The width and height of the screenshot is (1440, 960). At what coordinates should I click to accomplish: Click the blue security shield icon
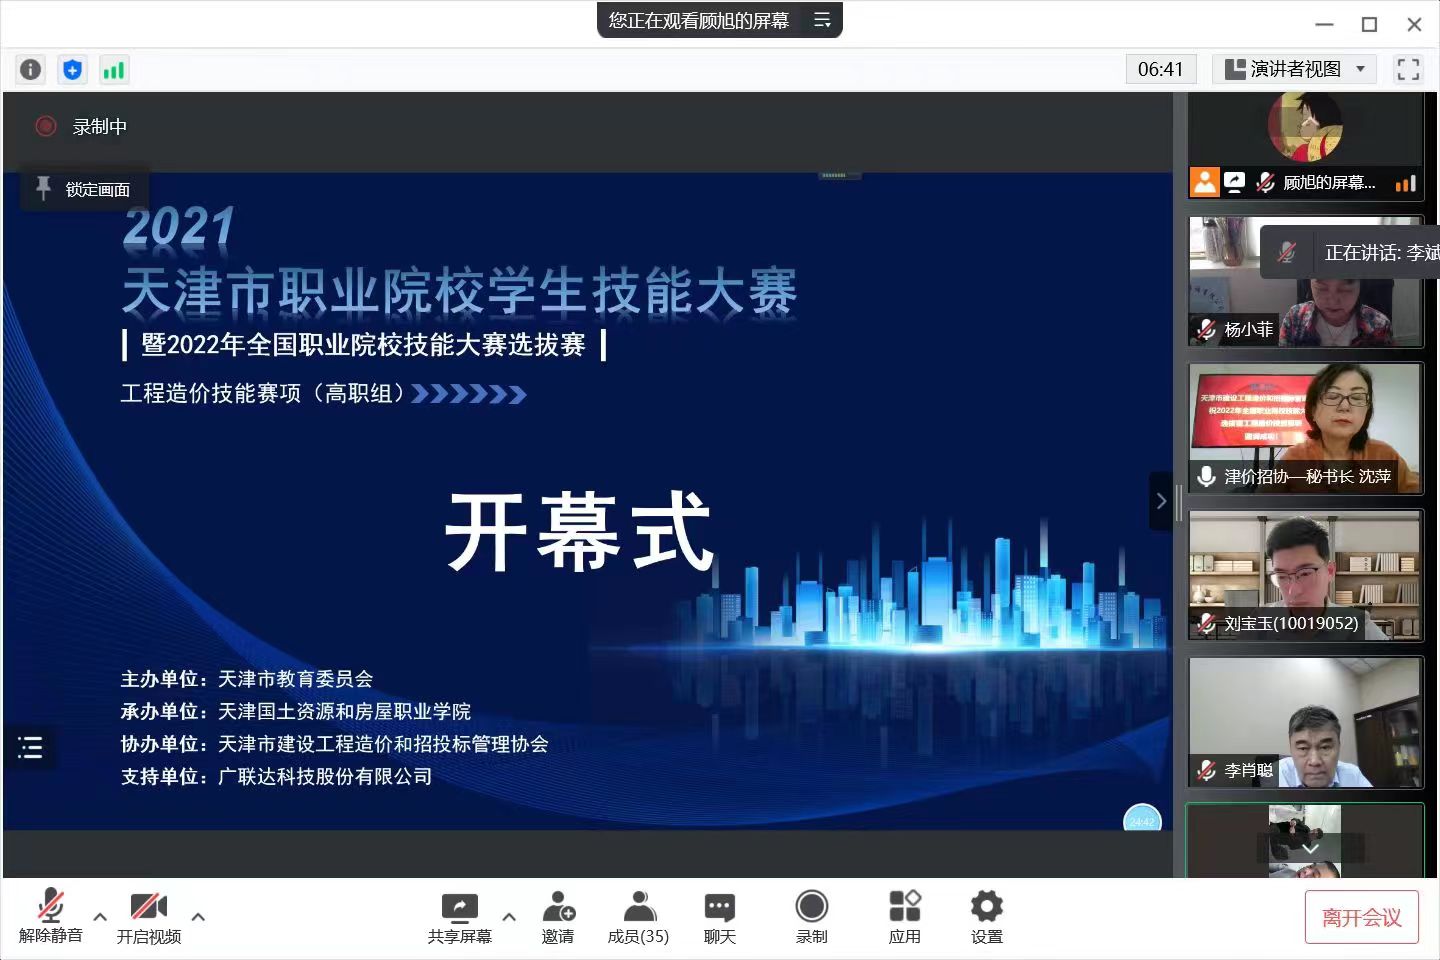tap(72, 69)
